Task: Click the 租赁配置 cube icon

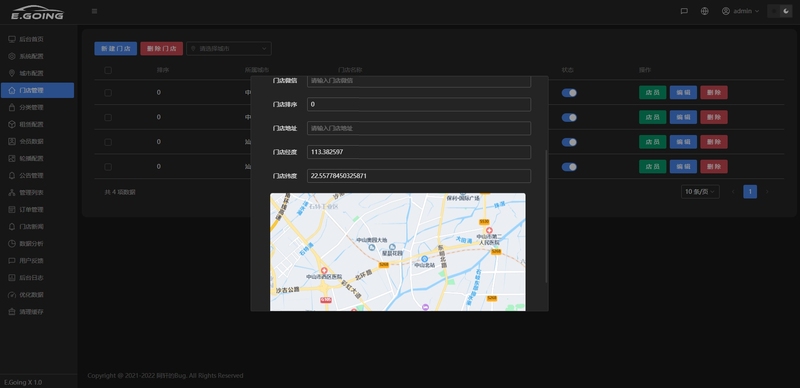Action: [x=12, y=124]
